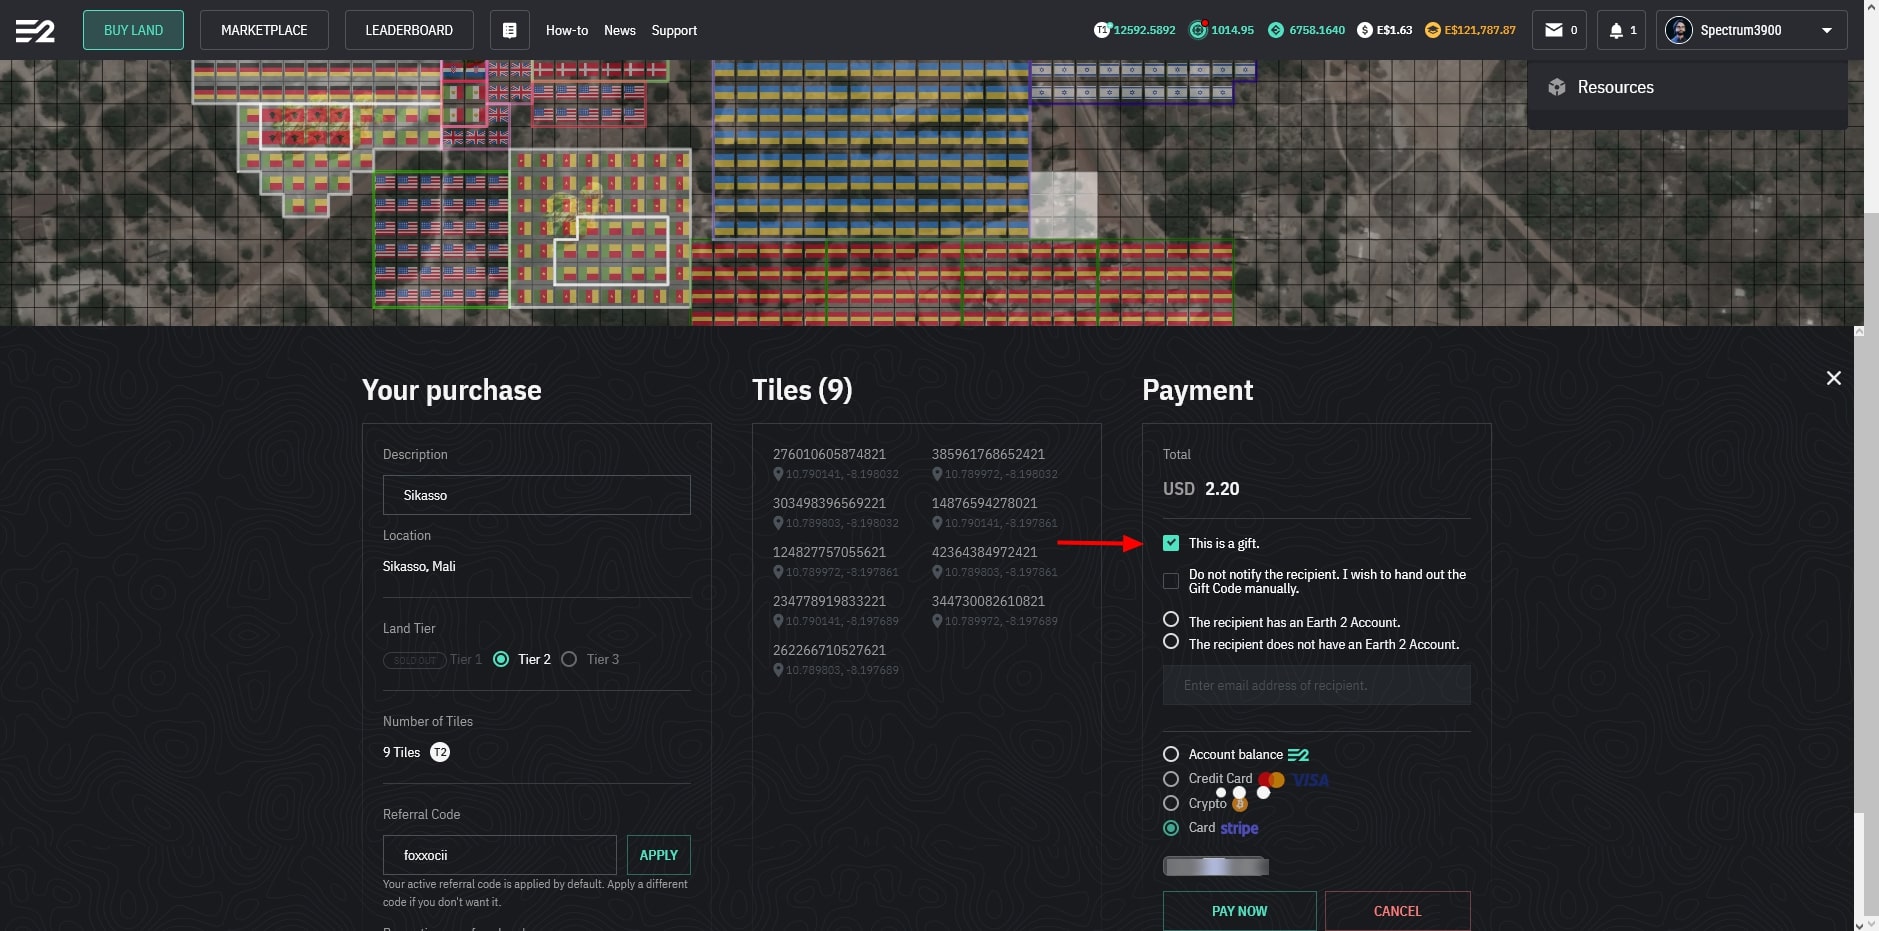
Task: Click the Description field containing Sikasso
Action: (536, 495)
